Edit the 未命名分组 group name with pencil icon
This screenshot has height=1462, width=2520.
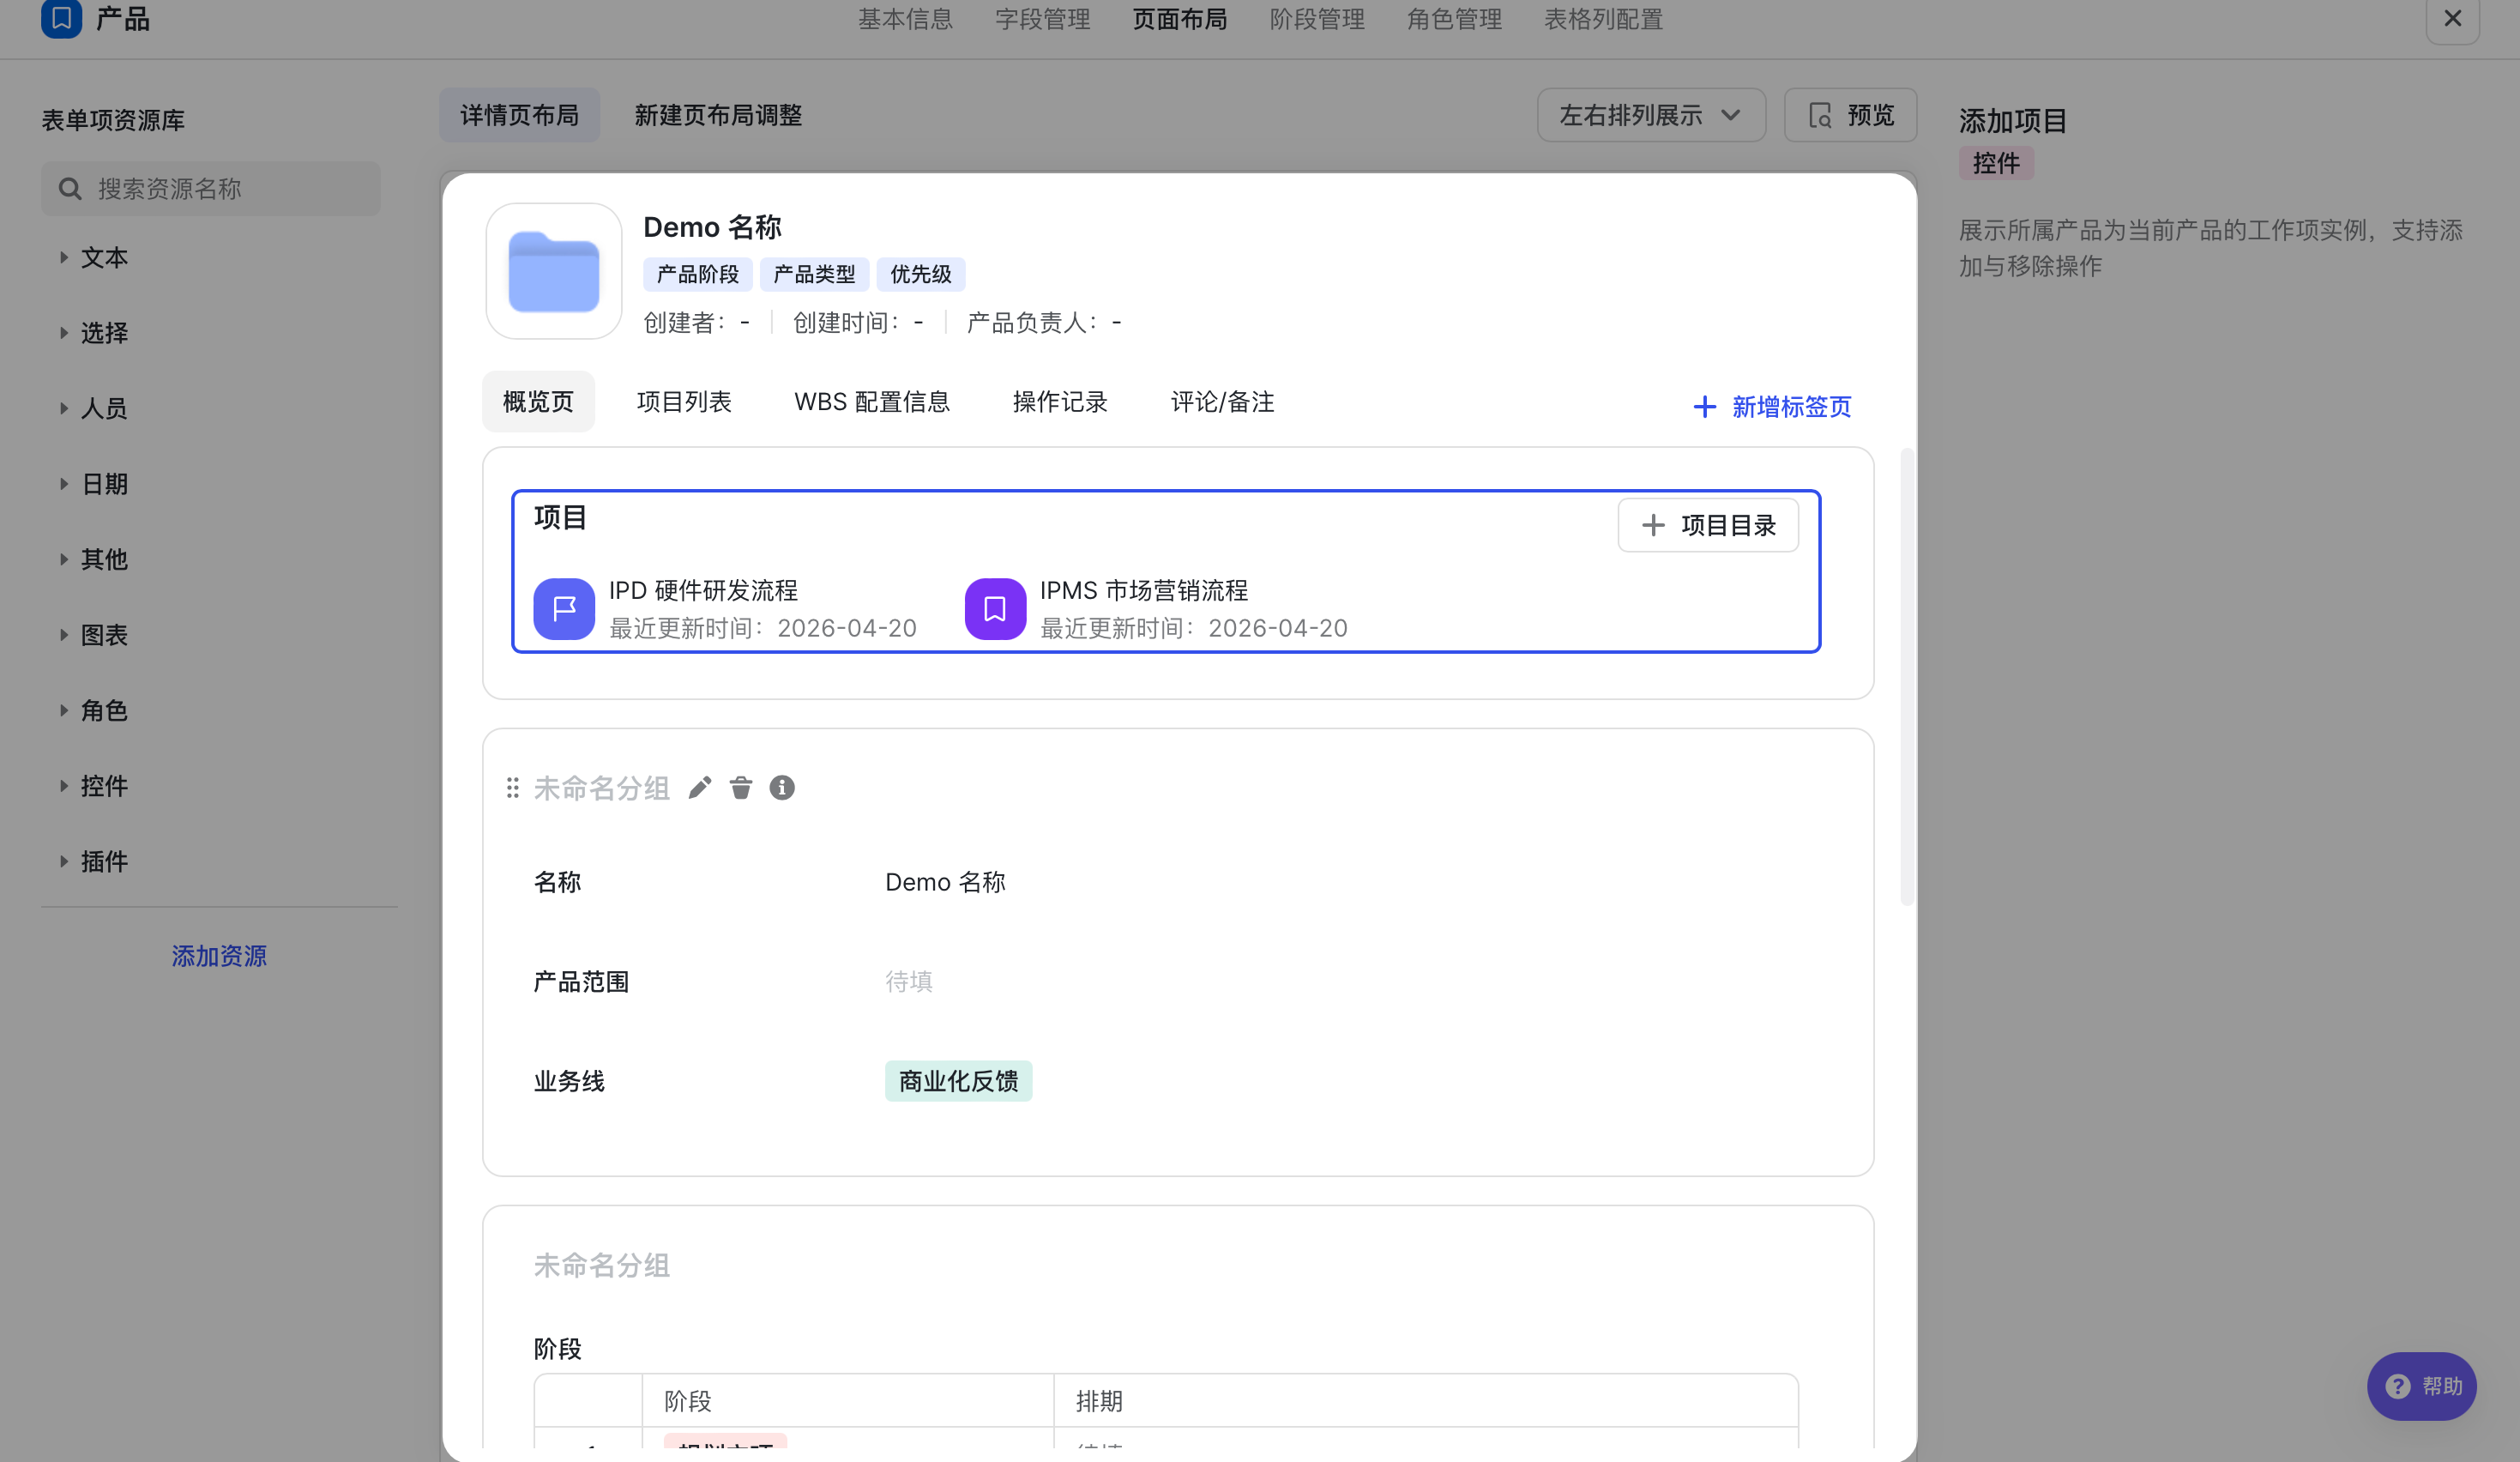point(700,788)
